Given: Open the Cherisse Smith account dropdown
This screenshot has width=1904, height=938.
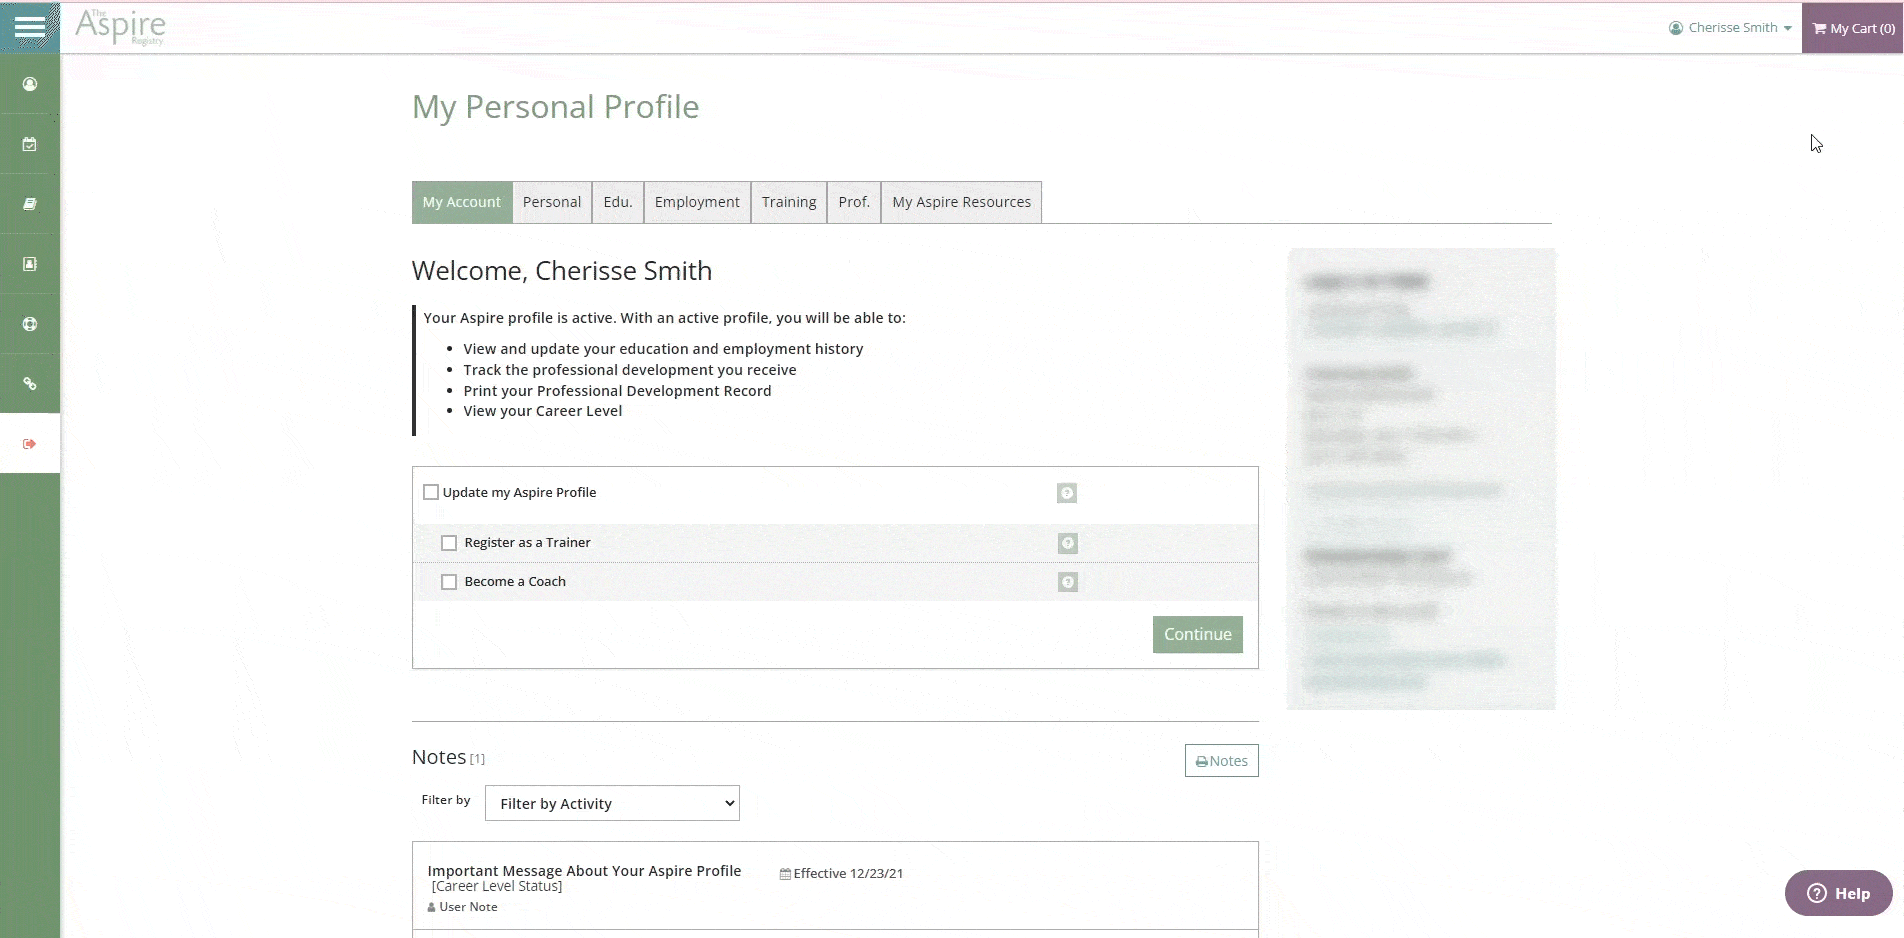Looking at the screenshot, I should point(1731,28).
